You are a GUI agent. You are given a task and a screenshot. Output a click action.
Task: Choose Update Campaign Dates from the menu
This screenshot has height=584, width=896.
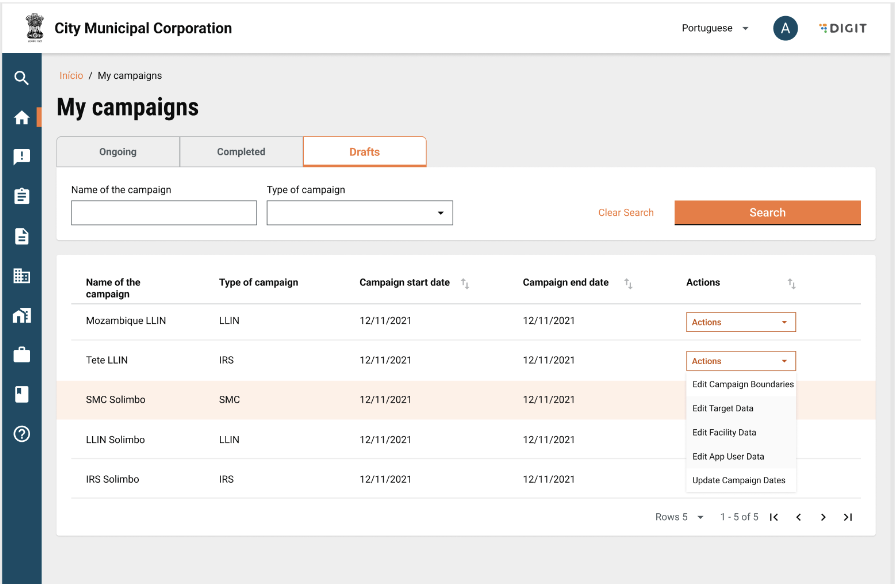(741, 480)
